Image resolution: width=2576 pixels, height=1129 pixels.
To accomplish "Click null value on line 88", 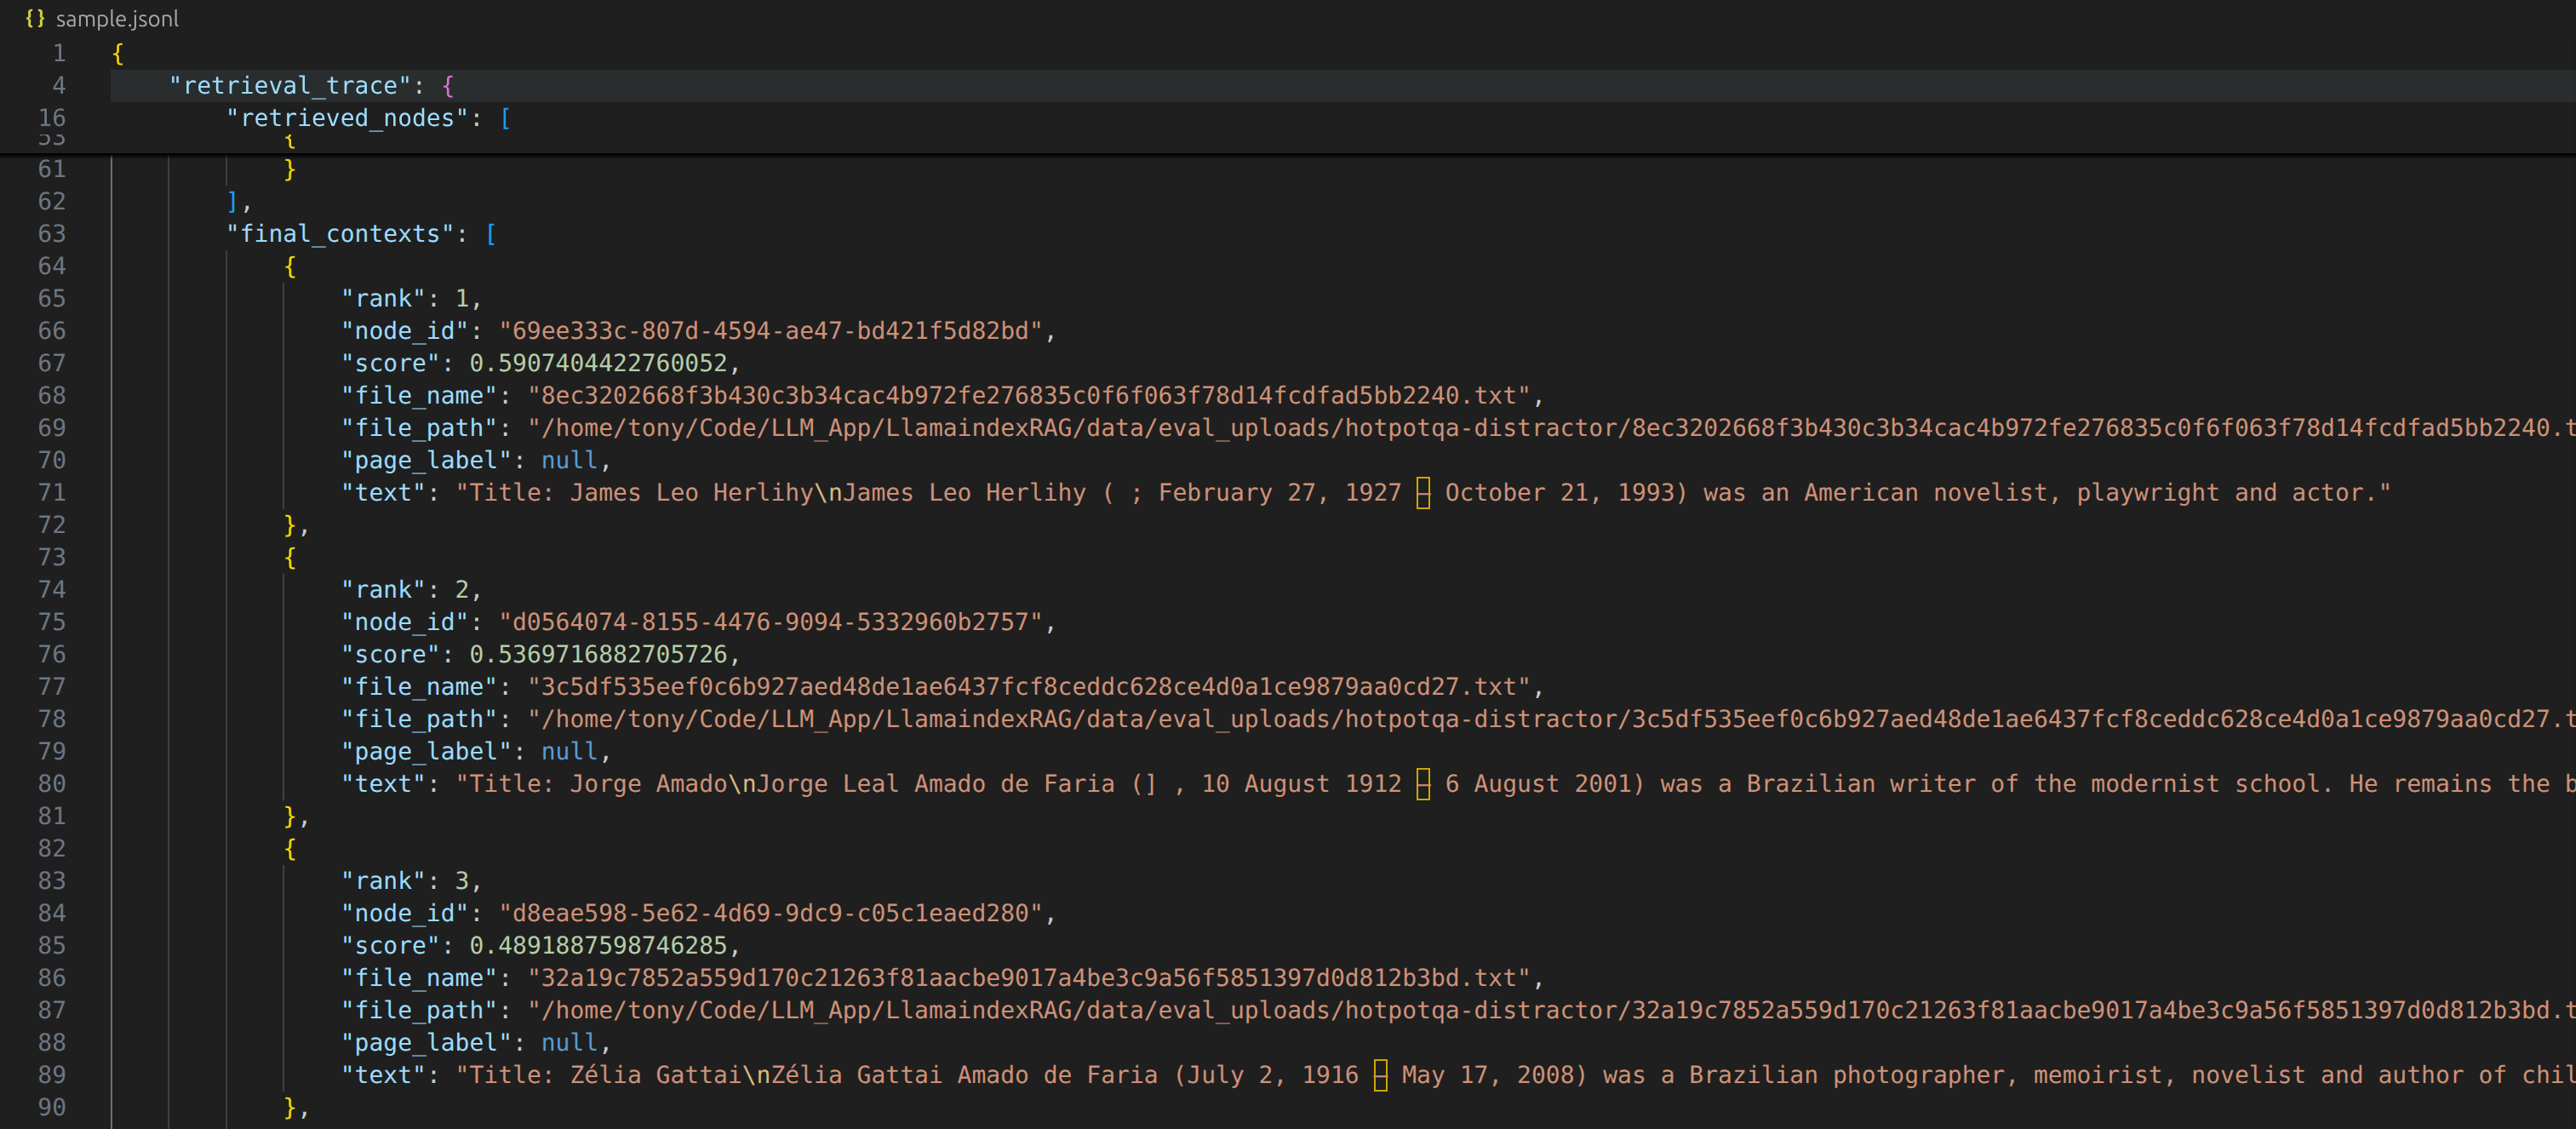I will click(569, 1042).
